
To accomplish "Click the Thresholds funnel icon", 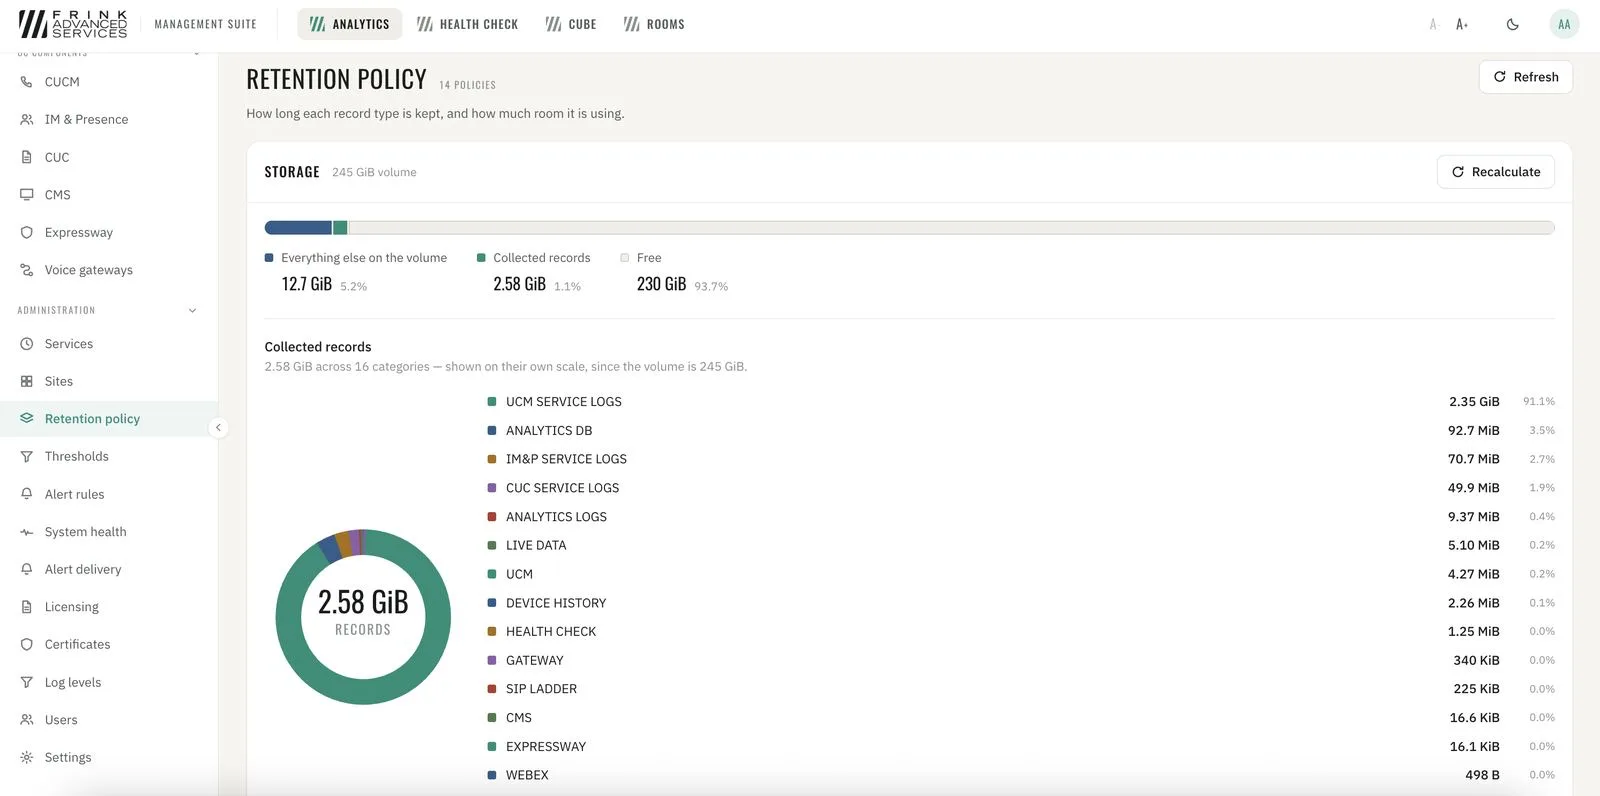I will [27, 456].
